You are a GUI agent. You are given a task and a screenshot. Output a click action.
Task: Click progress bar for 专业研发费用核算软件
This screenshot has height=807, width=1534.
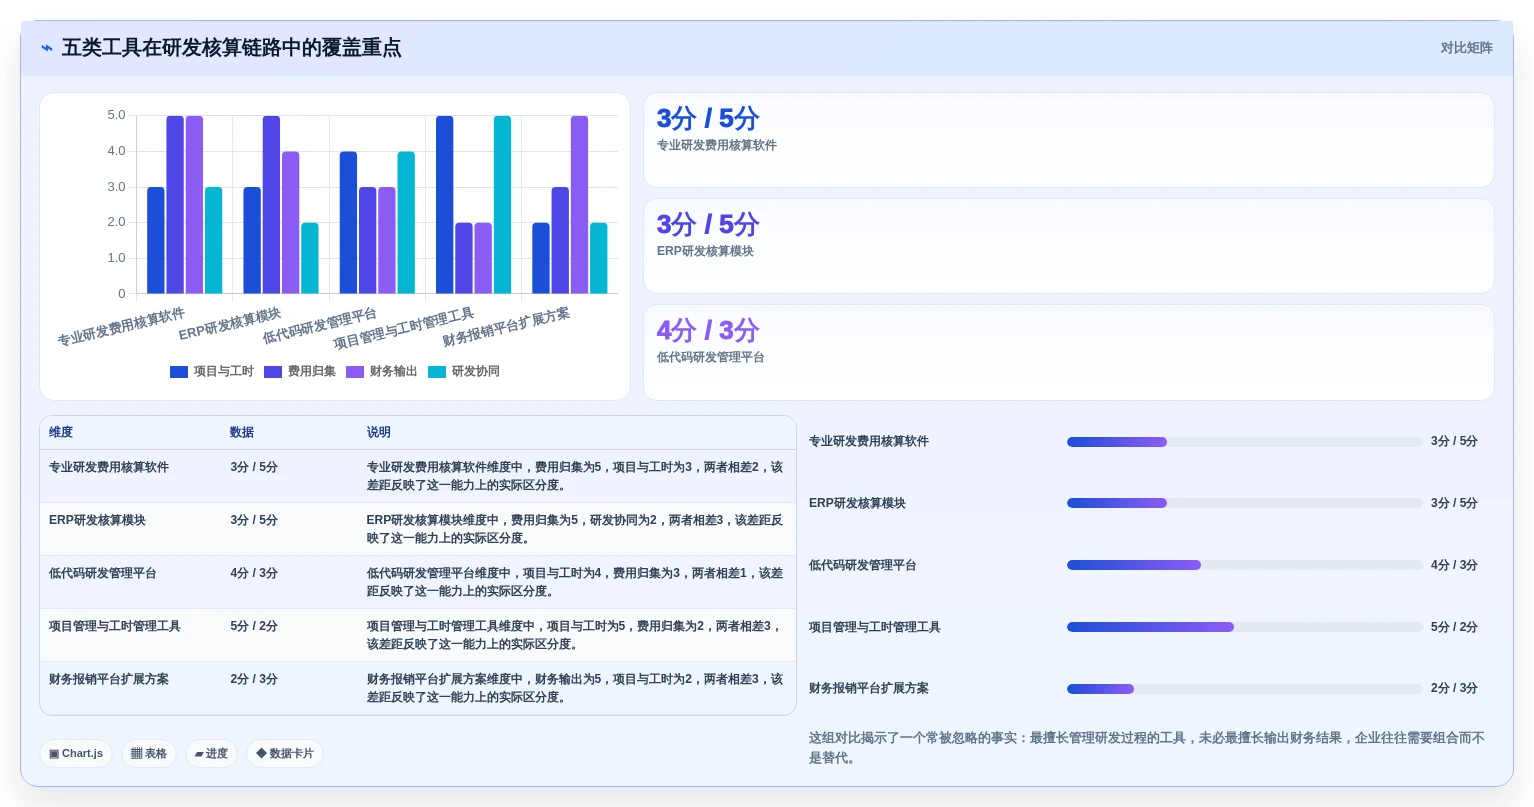pyautogui.click(x=1244, y=442)
